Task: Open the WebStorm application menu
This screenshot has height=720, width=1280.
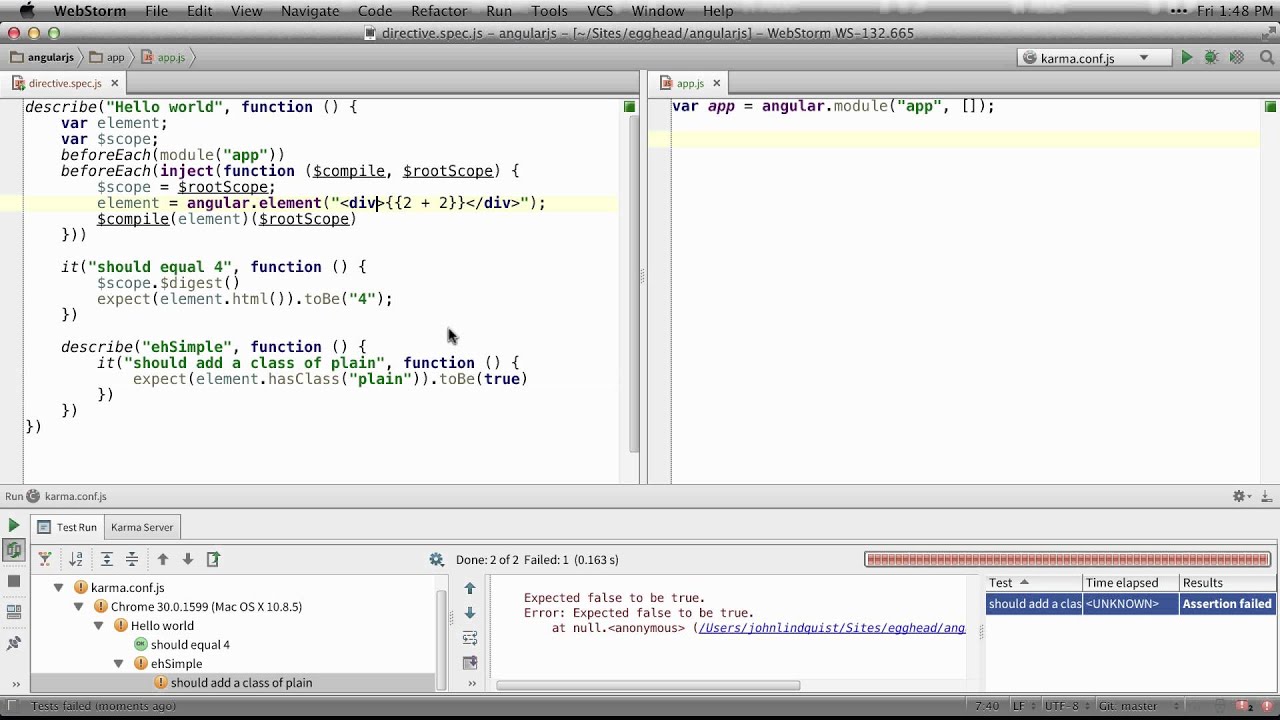Action: click(x=90, y=11)
